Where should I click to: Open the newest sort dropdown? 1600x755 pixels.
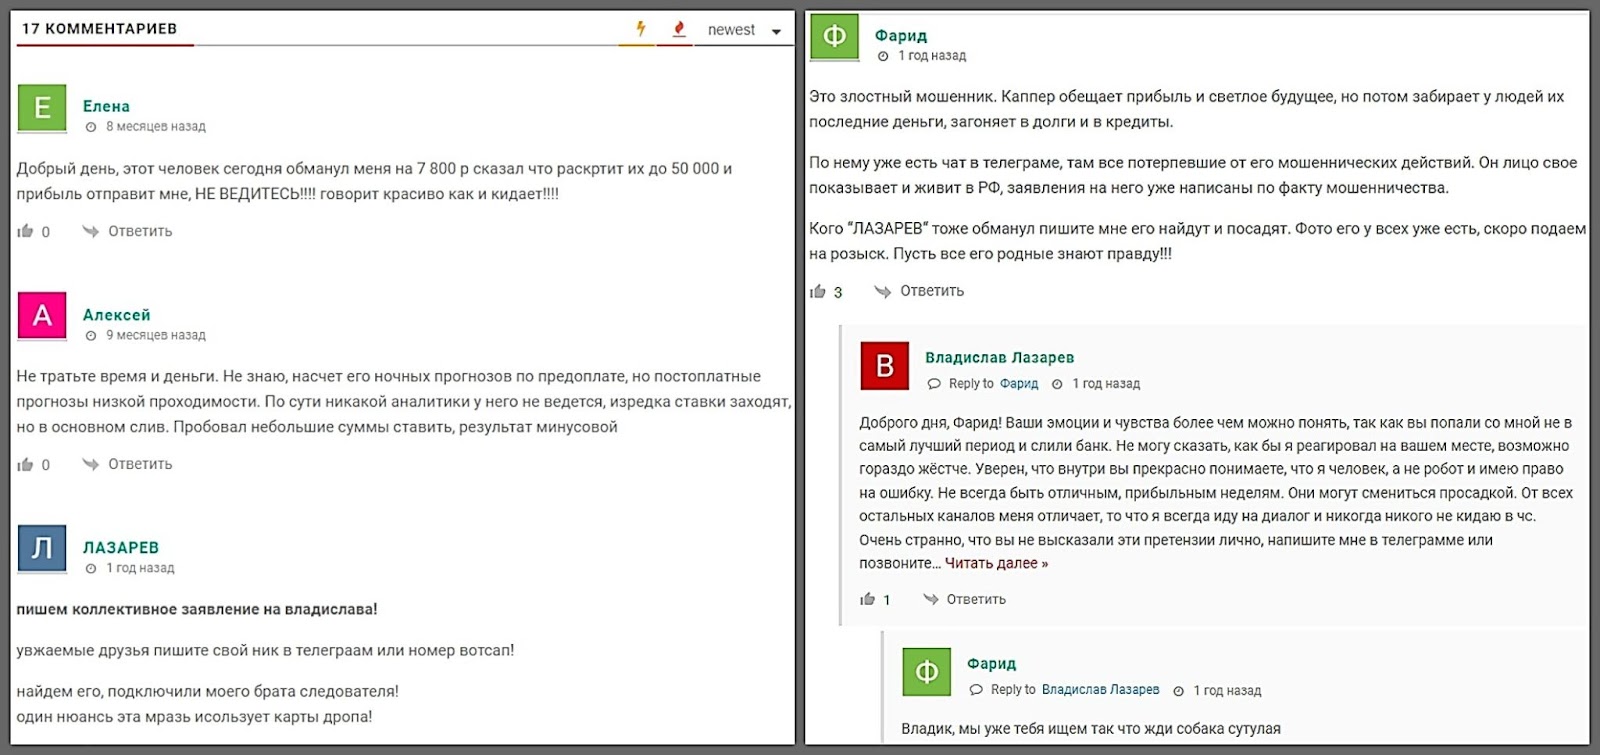coord(744,30)
